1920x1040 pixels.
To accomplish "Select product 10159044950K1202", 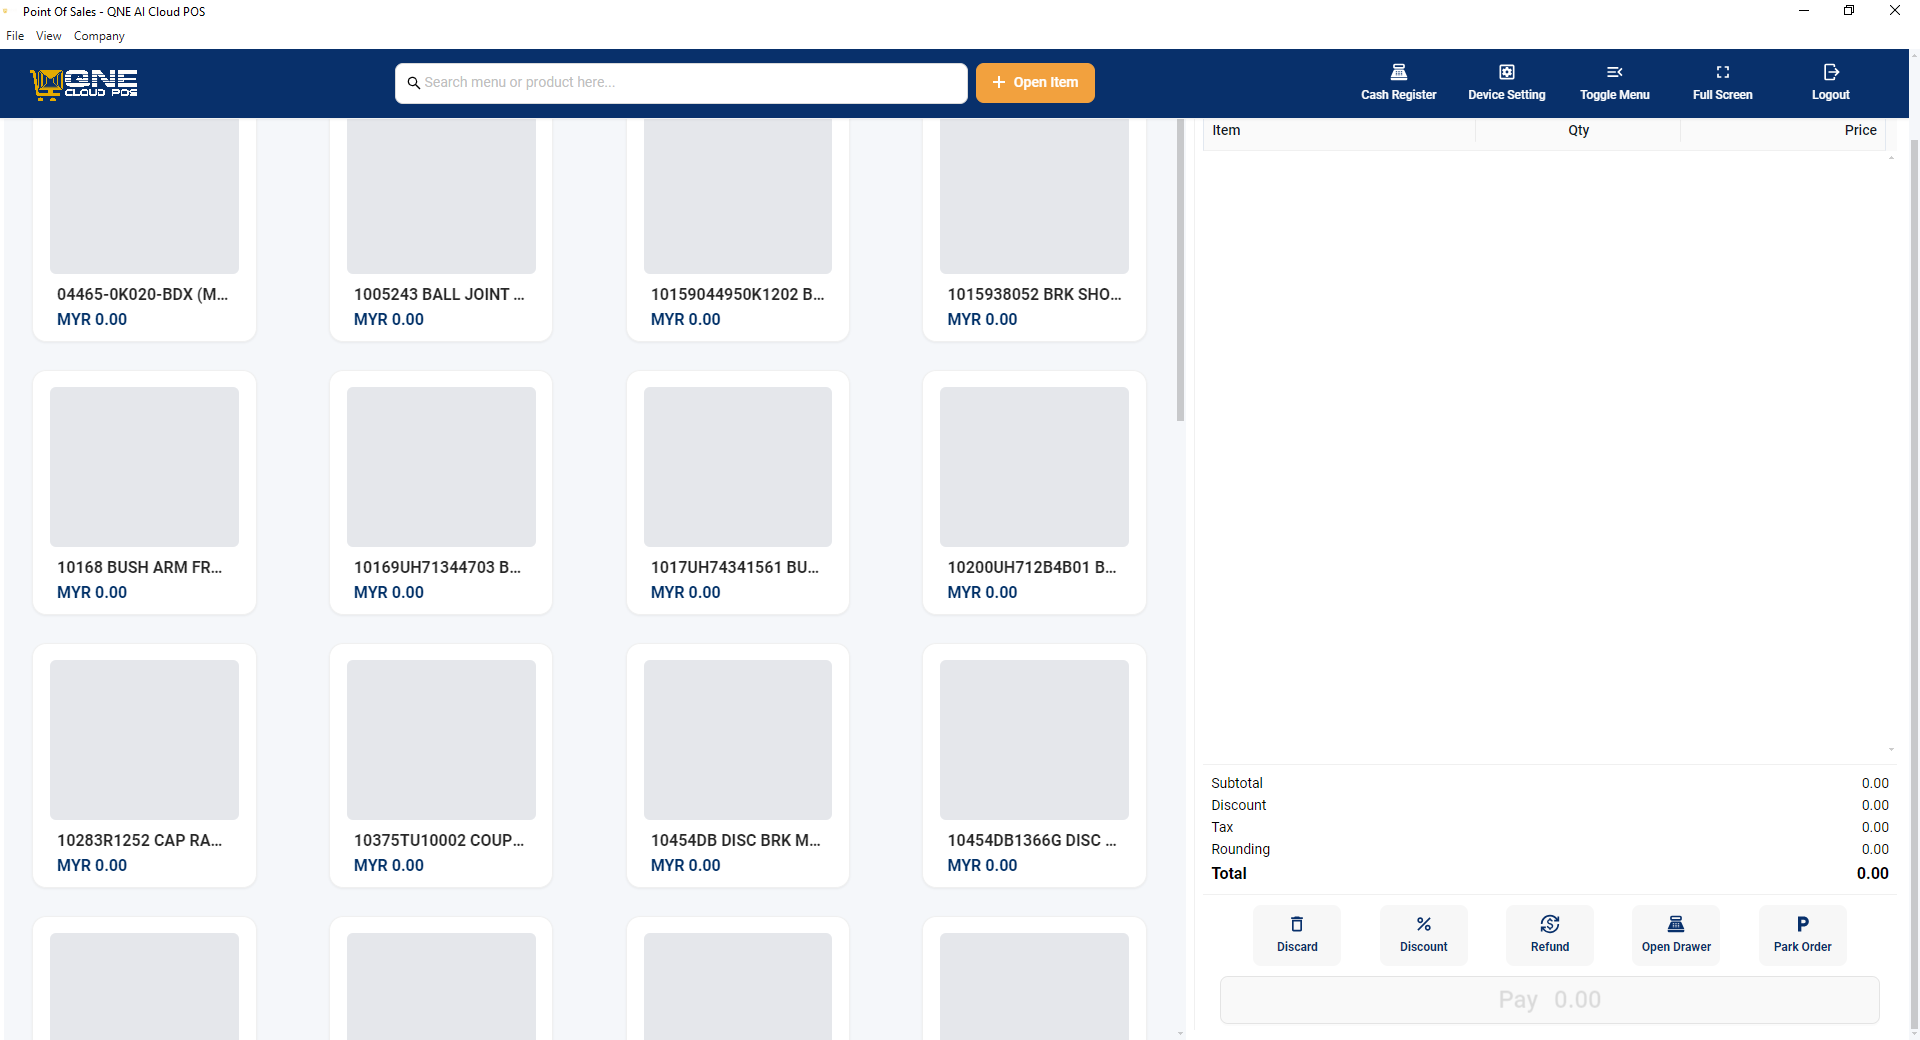I will point(738,229).
